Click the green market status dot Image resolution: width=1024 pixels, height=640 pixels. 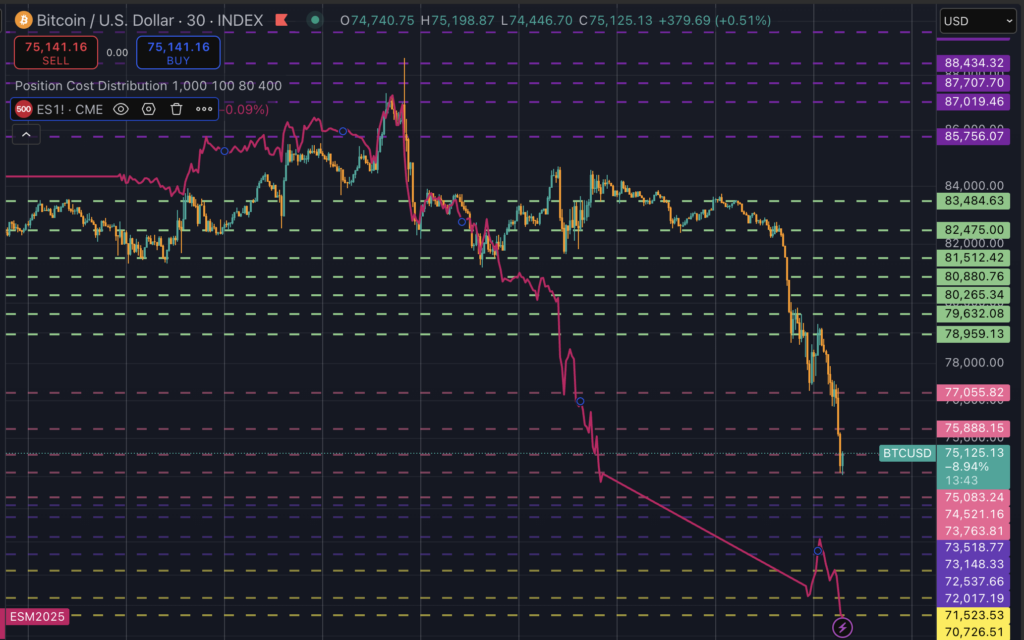click(313, 19)
